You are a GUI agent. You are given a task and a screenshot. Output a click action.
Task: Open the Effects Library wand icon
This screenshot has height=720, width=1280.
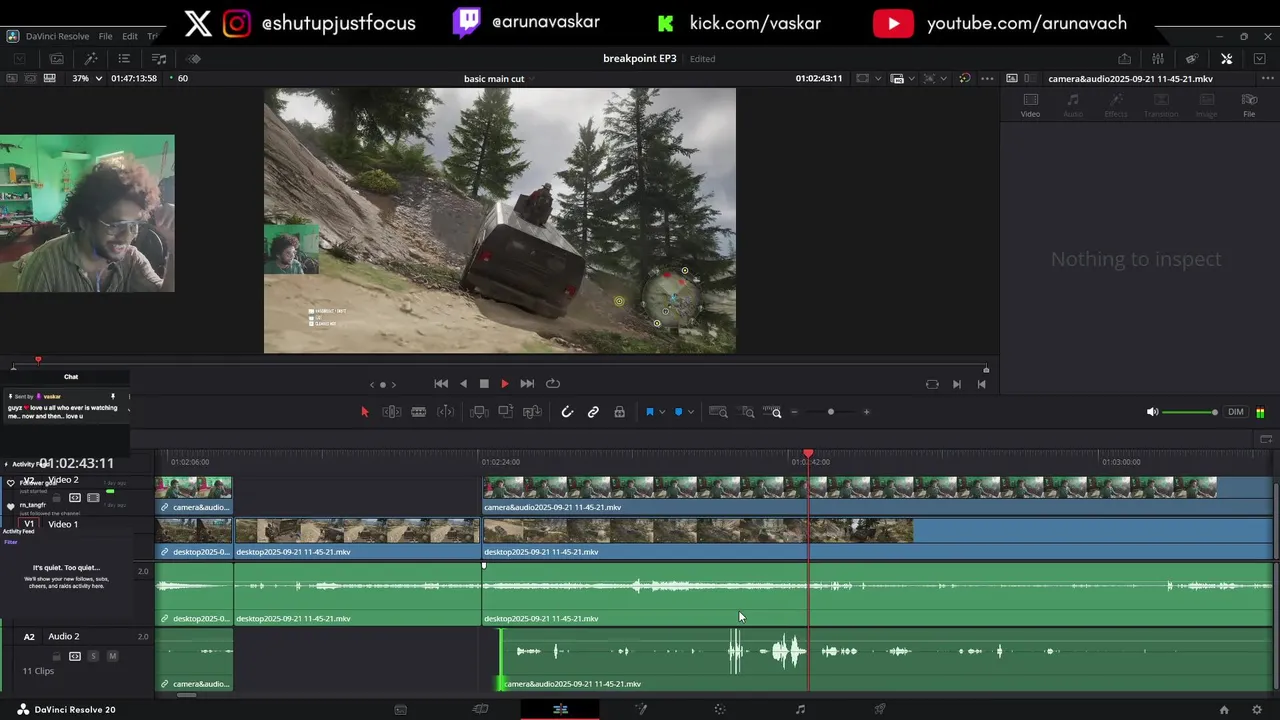pyautogui.click(x=90, y=59)
